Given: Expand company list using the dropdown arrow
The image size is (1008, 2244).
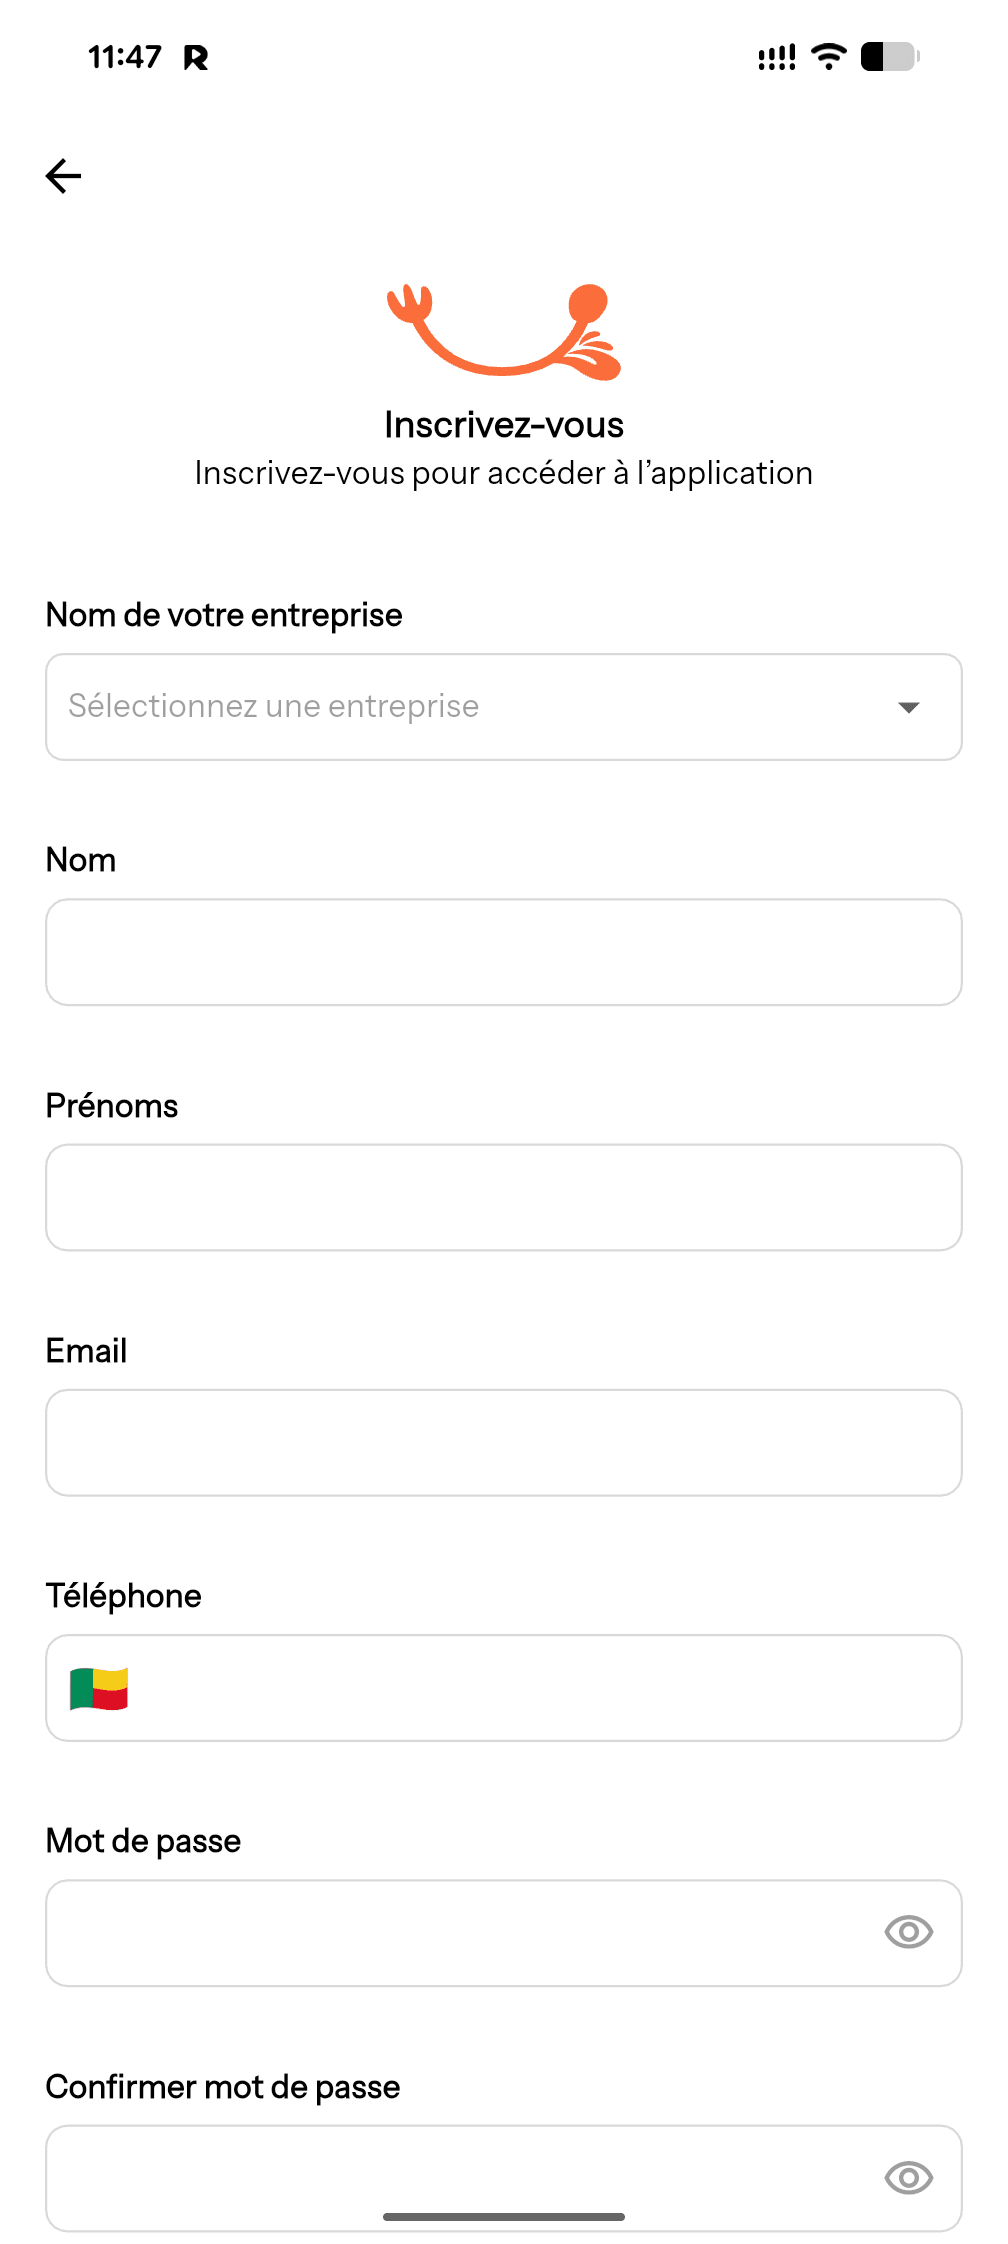Looking at the screenshot, I should [908, 708].
